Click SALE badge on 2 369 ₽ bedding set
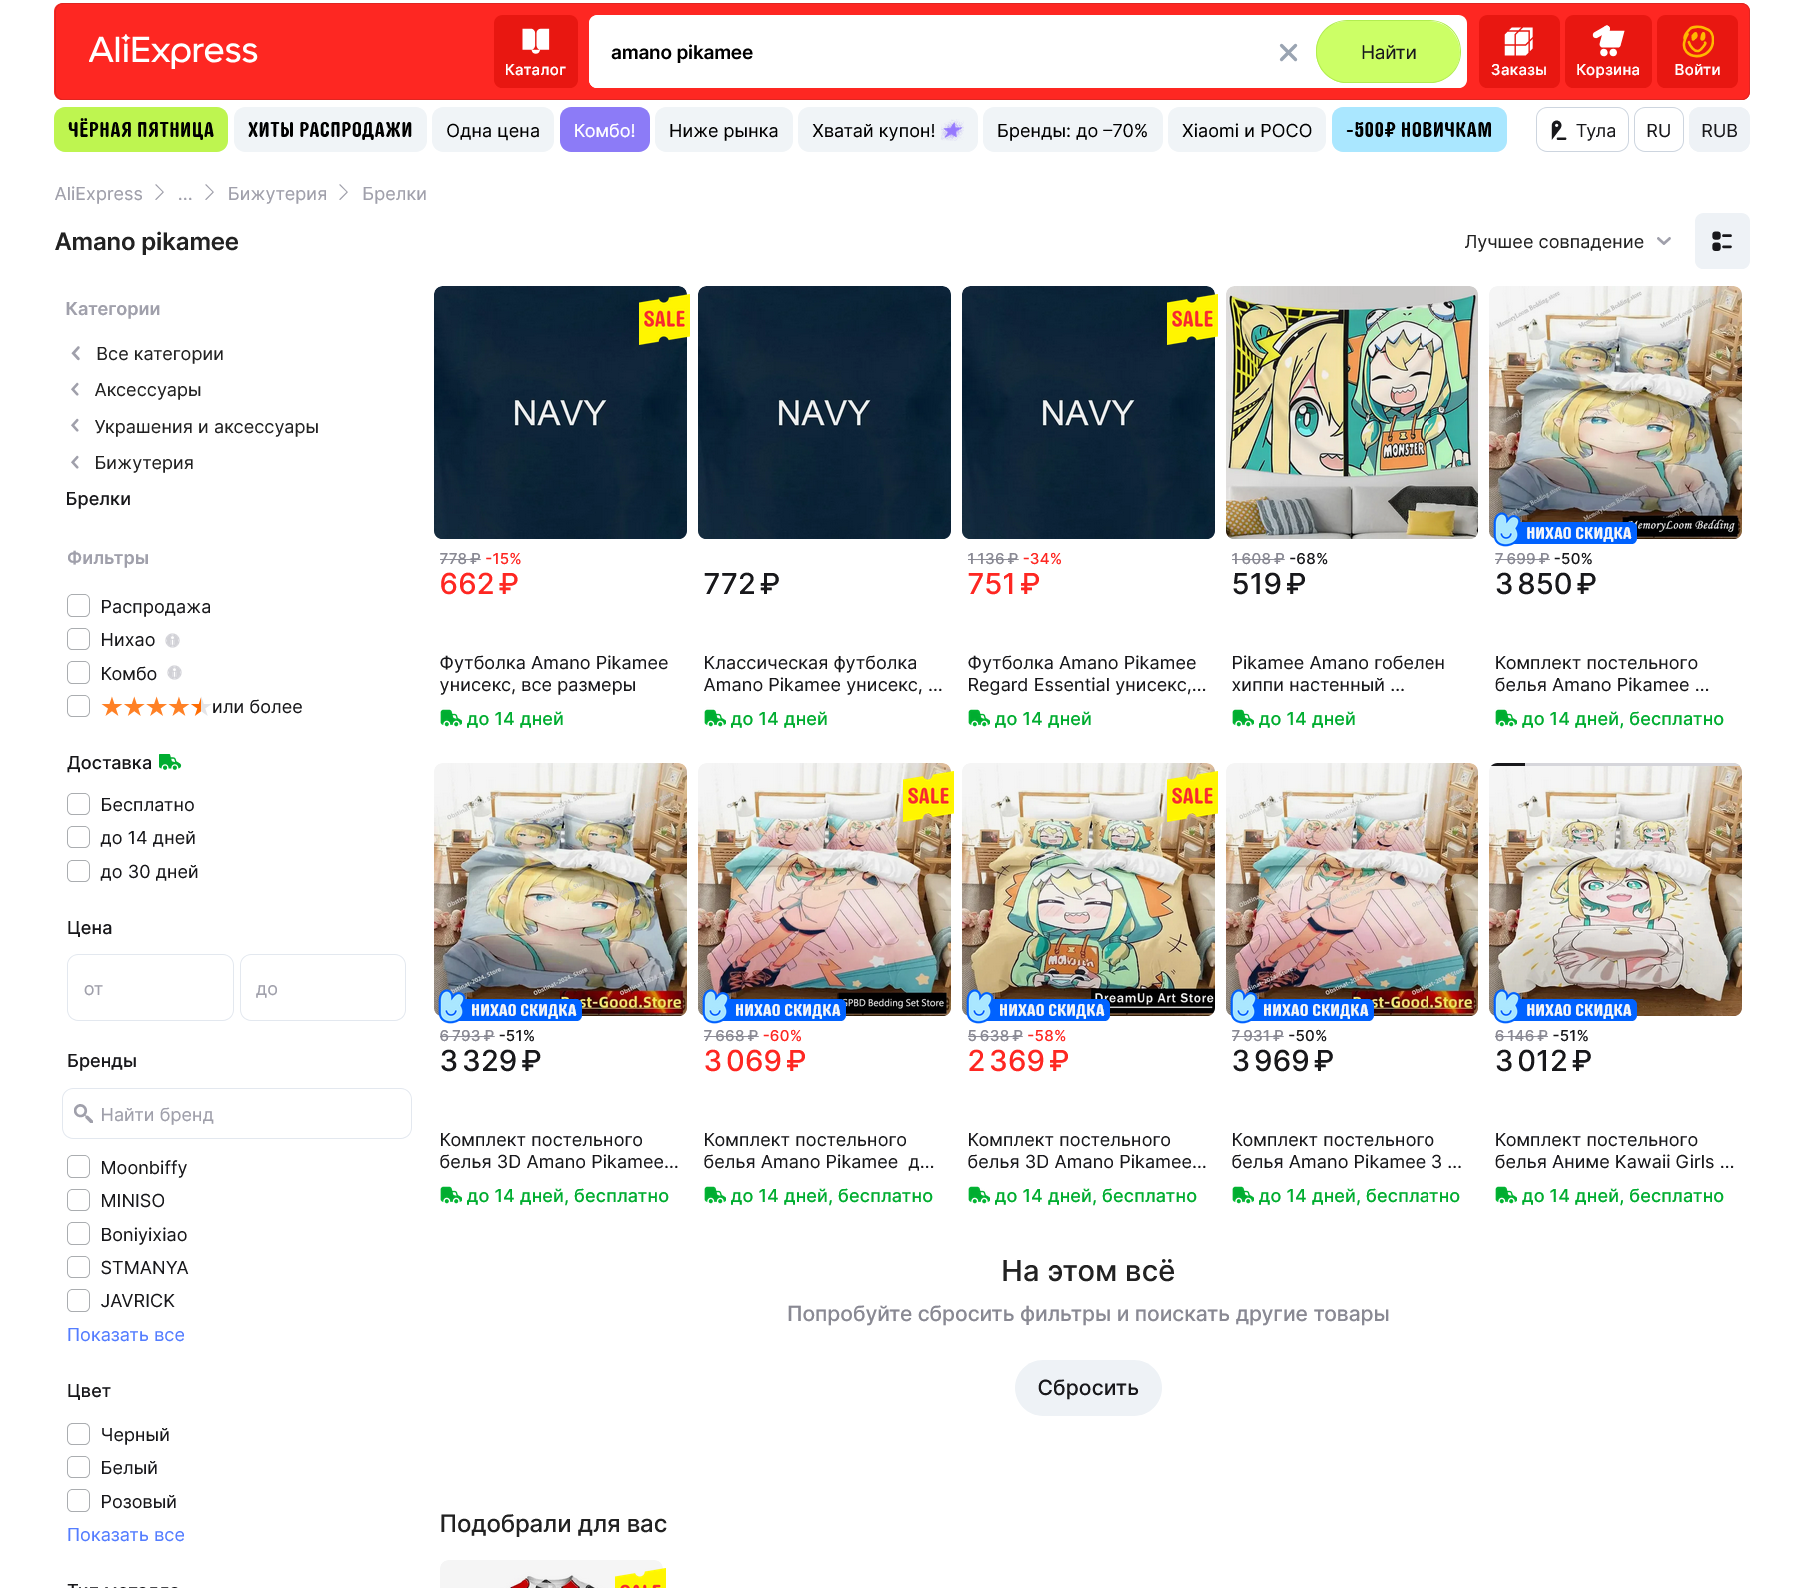This screenshot has width=1818, height=1589. coord(1192,796)
